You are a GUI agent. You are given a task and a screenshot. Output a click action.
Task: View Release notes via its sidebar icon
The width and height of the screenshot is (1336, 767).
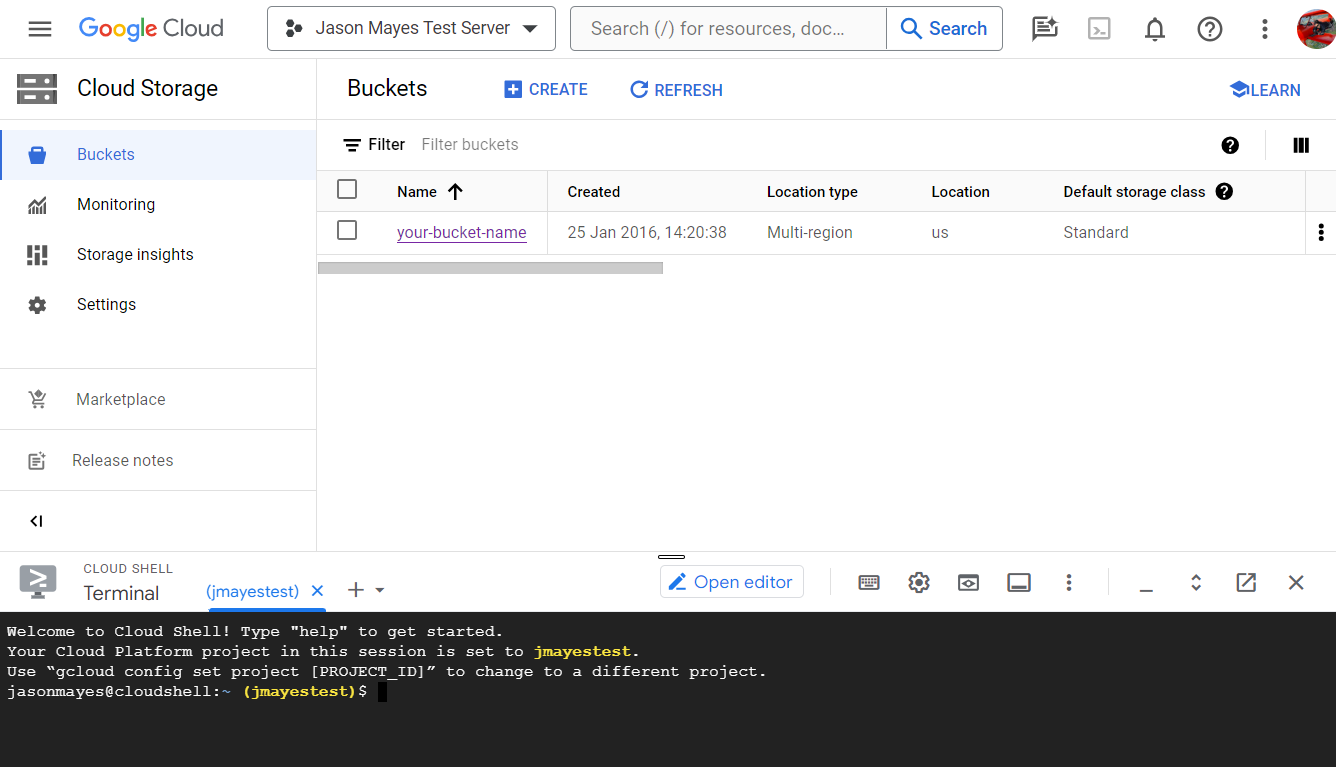click(x=37, y=460)
